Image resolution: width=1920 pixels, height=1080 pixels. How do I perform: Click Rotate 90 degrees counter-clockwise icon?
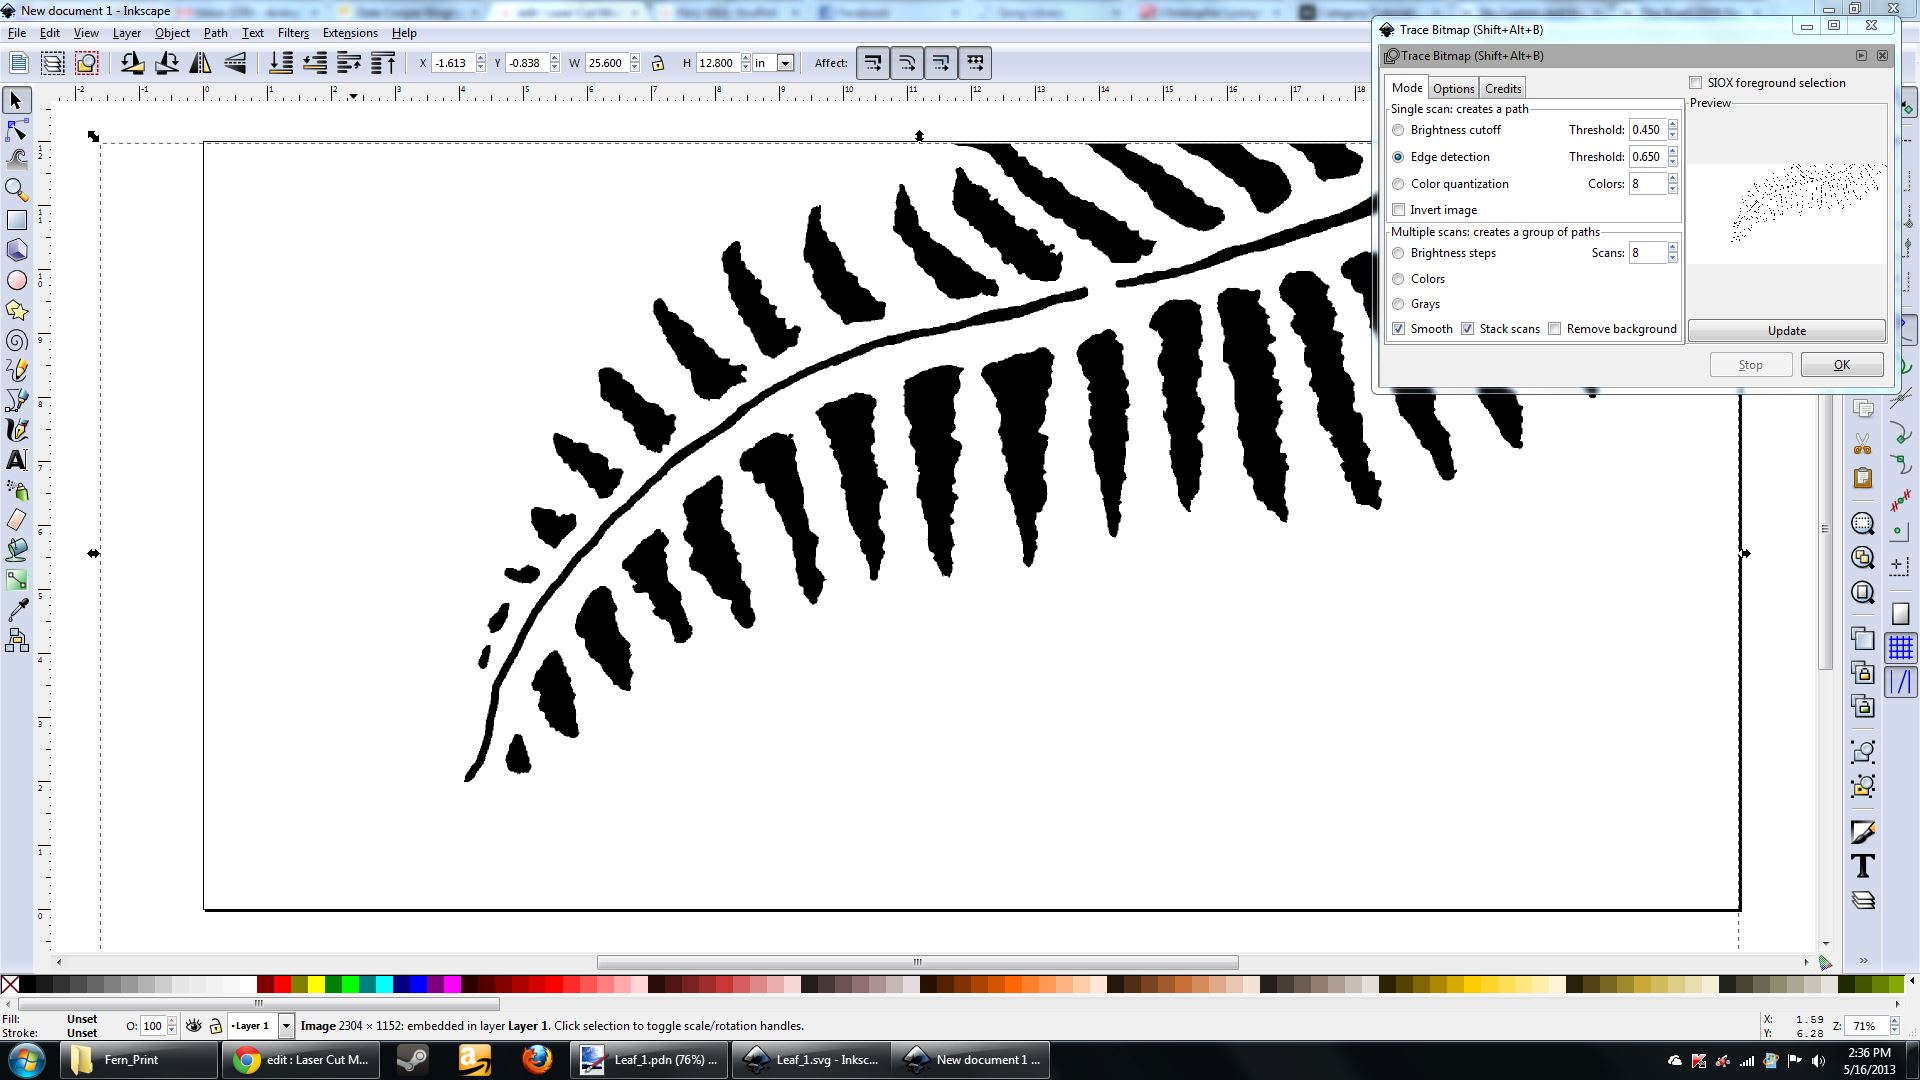(x=132, y=63)
